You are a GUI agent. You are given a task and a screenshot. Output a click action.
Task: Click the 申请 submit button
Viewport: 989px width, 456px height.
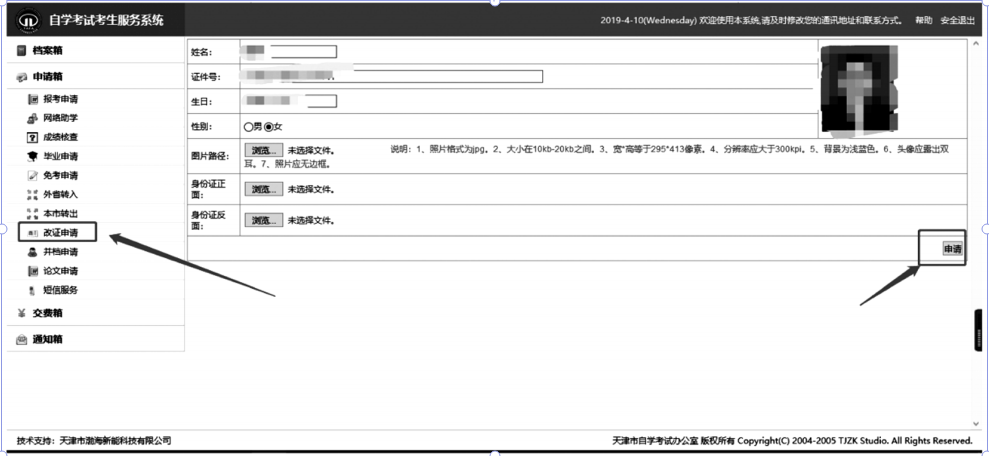point(952,249)
